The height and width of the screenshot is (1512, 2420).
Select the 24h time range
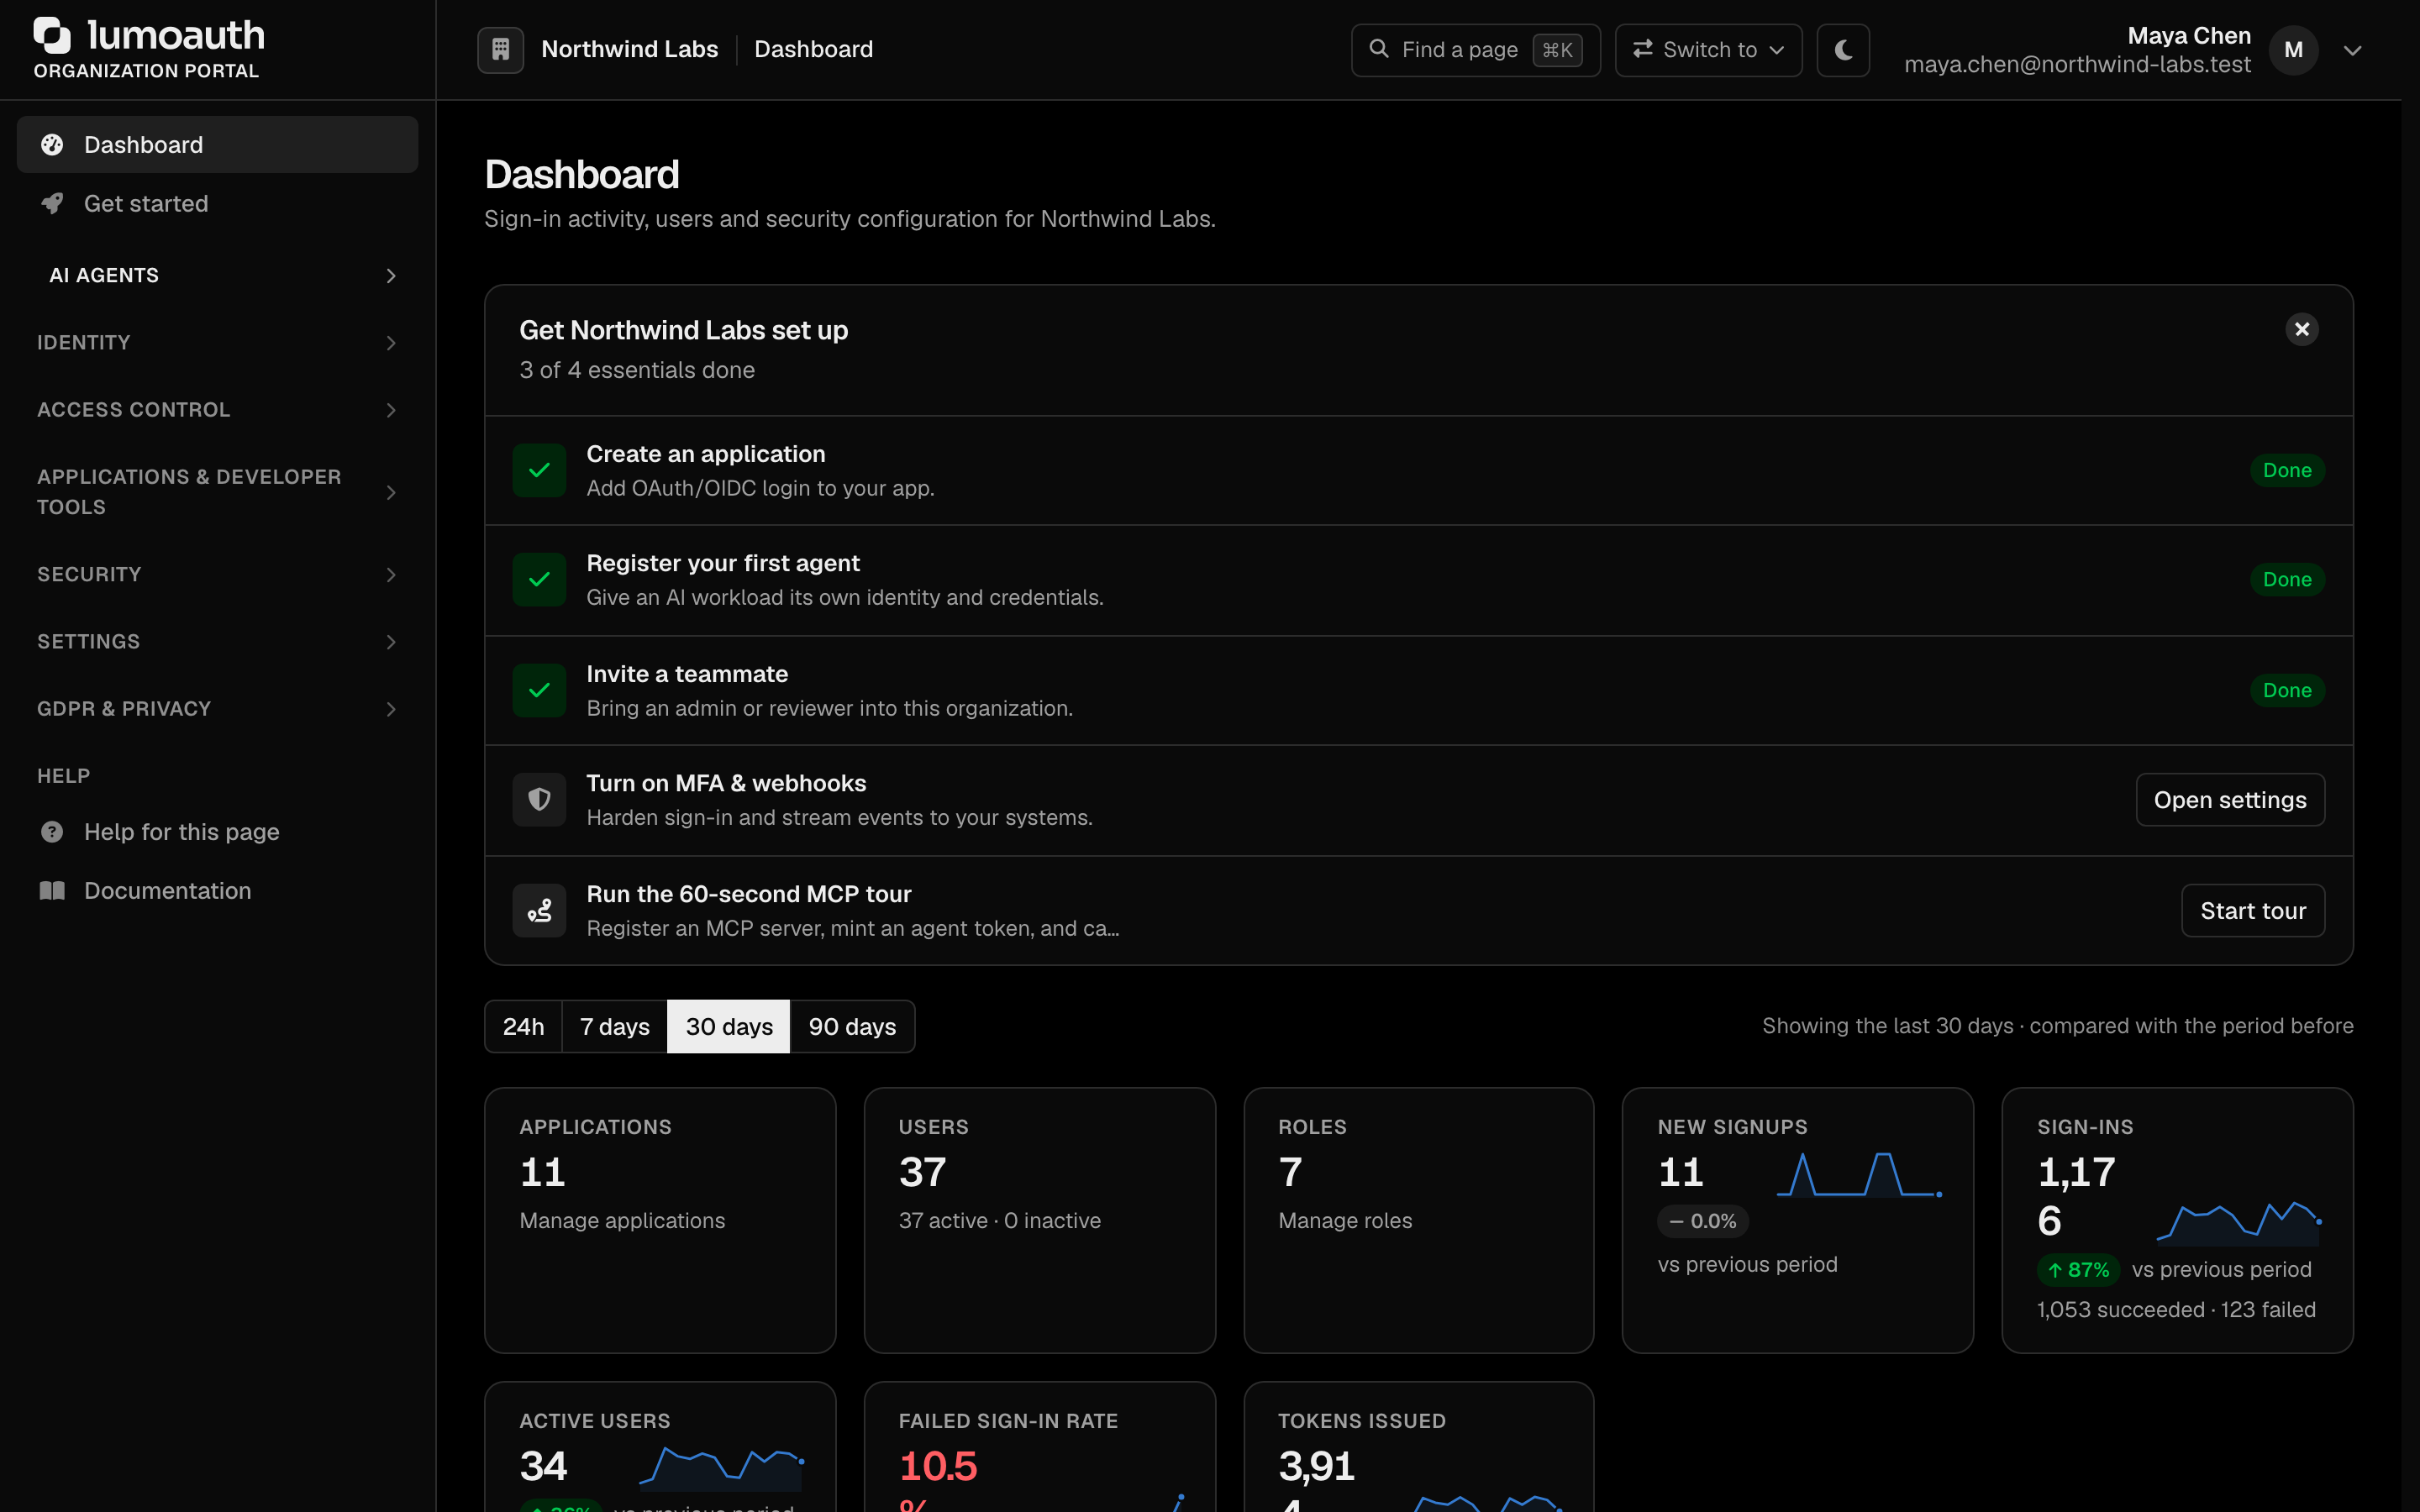[523, 1026]
